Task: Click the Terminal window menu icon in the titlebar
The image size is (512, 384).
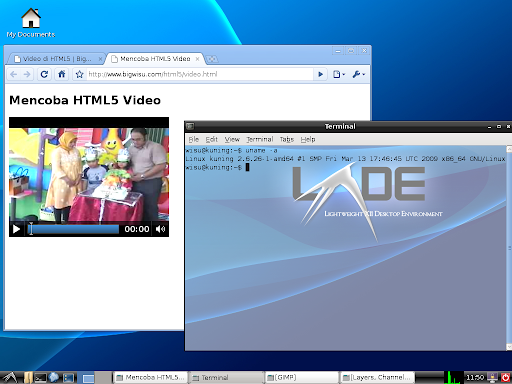Action: coord(190,126)
